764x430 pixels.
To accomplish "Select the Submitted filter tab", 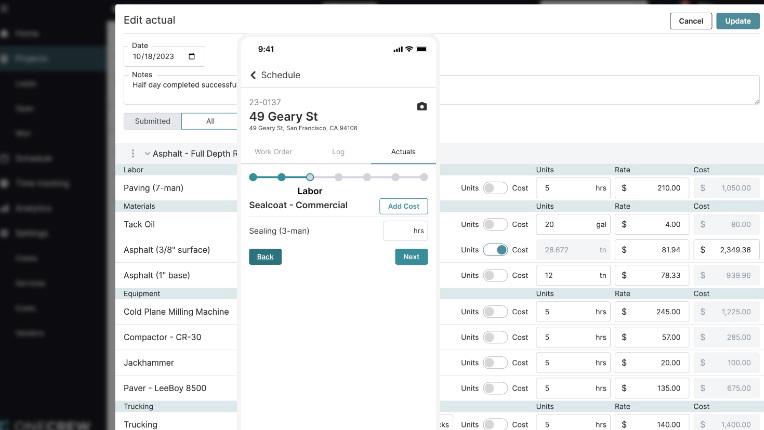I will click(152, 121).
